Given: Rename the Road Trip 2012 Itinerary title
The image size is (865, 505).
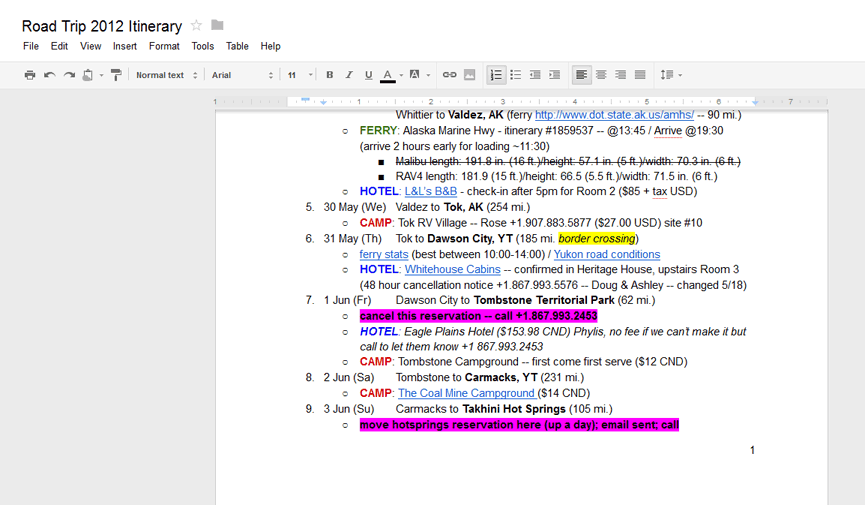Looking at the screenshot, I should [102, 26].
